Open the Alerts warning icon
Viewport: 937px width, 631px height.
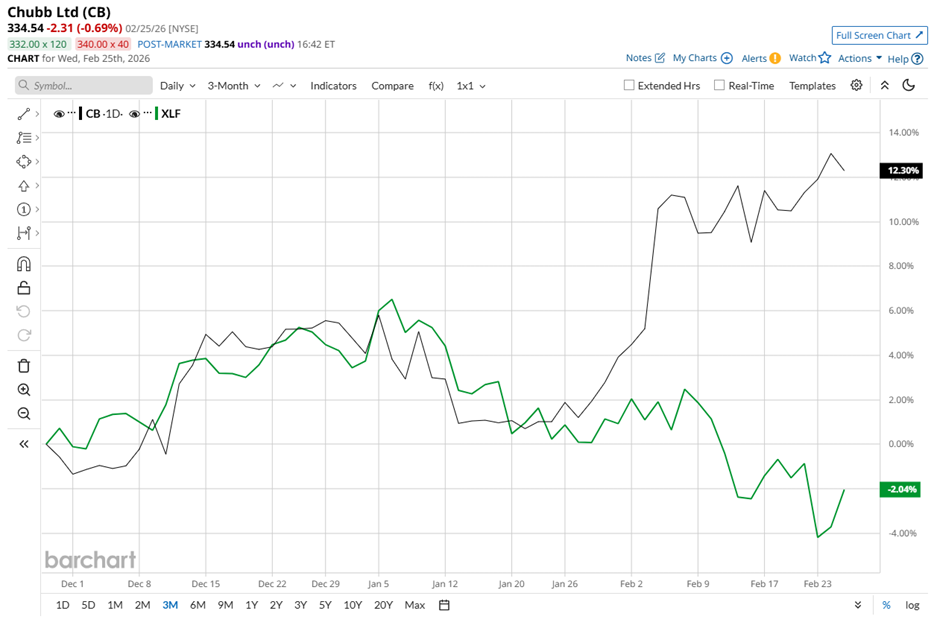pyautogui.click(x=775, y=58)
